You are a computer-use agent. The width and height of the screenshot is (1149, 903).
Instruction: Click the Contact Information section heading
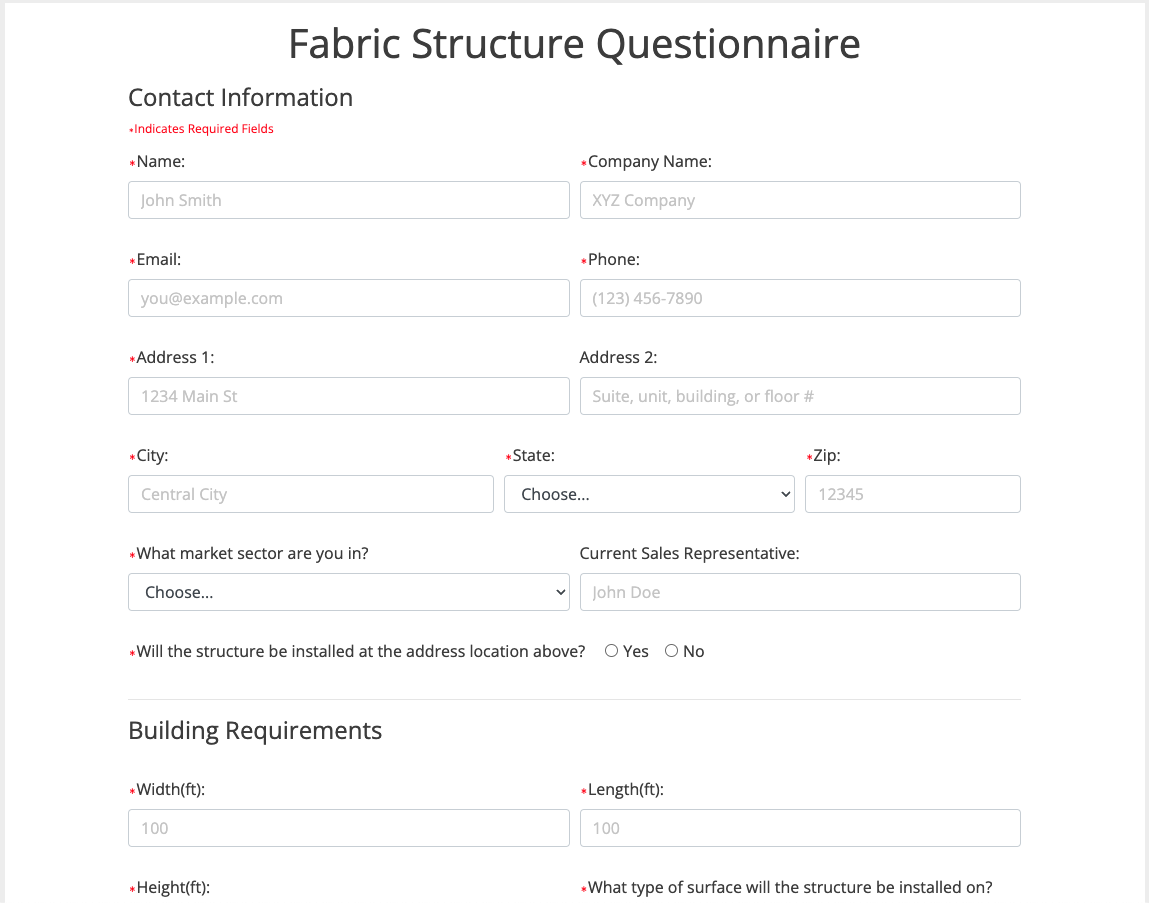tap(240, 98)
